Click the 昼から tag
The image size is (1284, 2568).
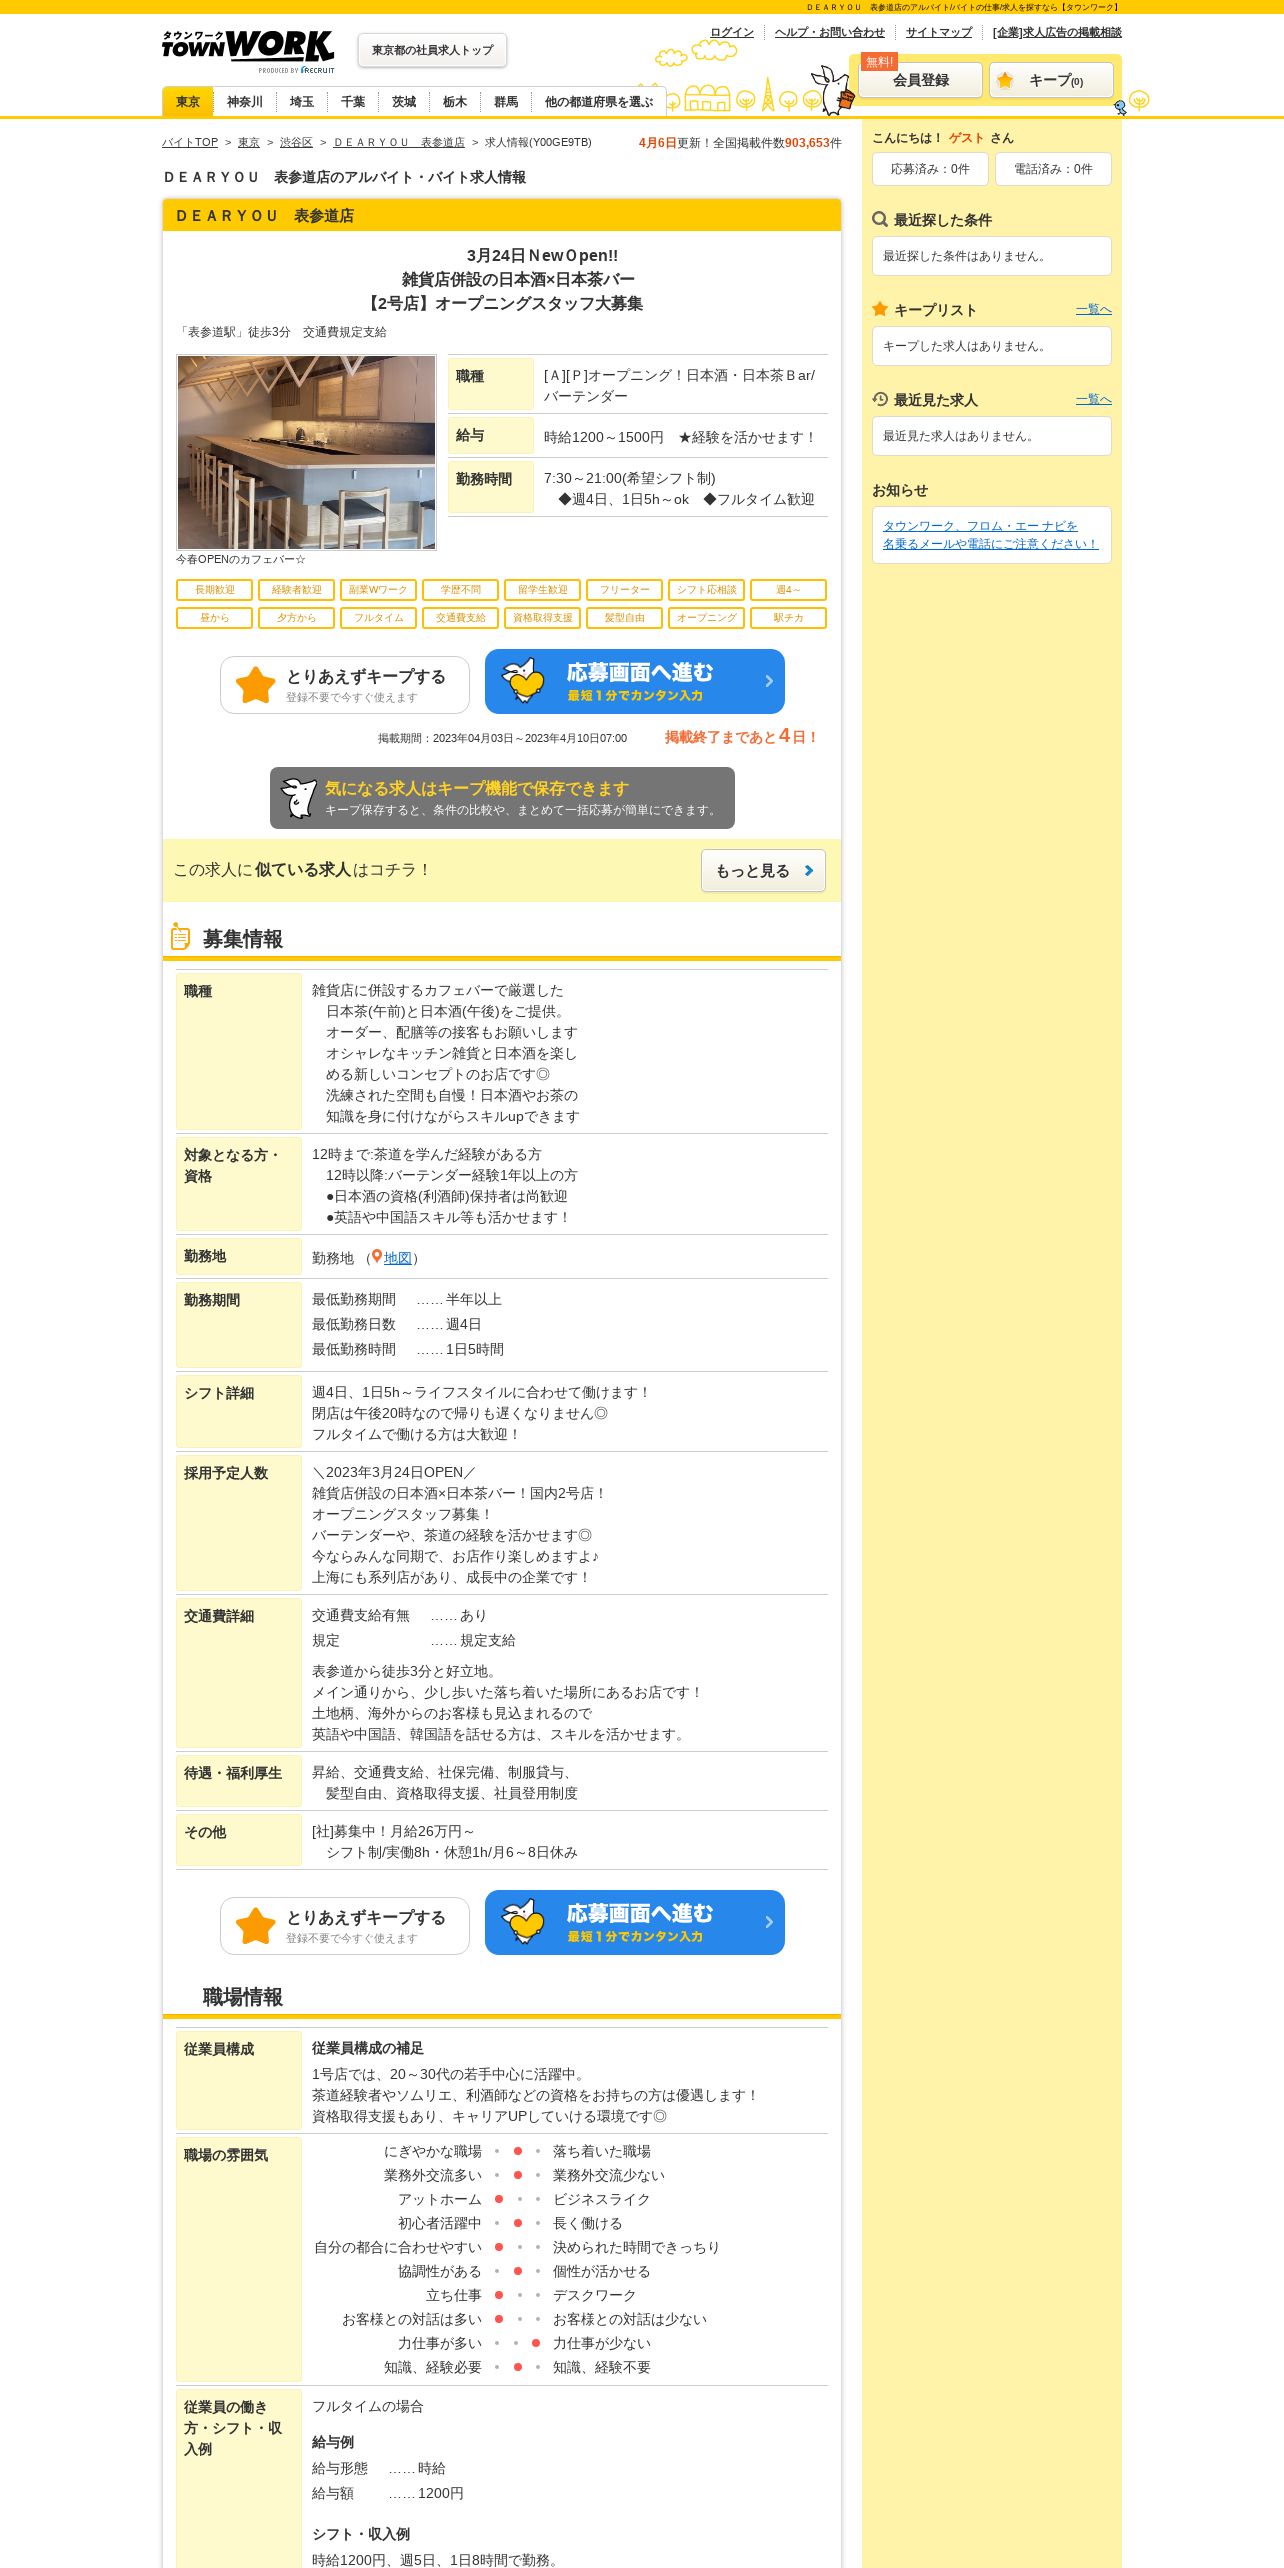coord(214,618)
